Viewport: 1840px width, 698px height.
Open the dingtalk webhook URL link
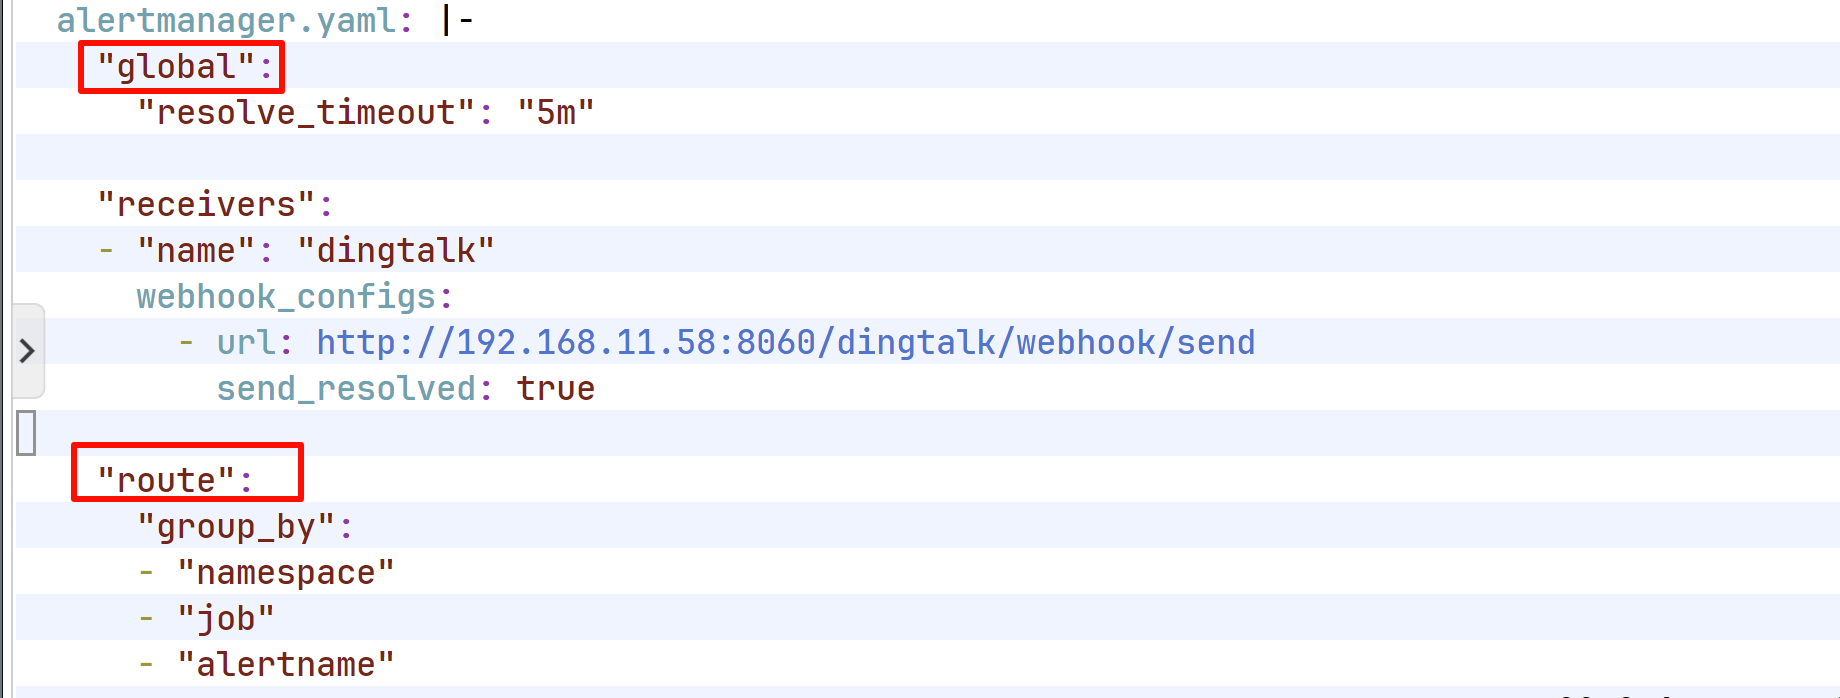click(x=785, y=343)
